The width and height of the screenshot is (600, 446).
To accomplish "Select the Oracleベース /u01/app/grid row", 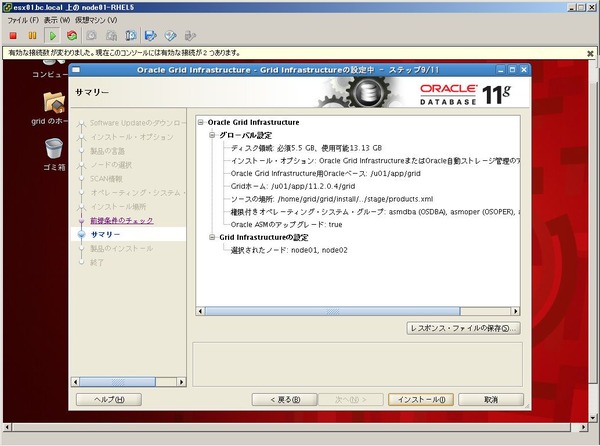I will 325,174.
